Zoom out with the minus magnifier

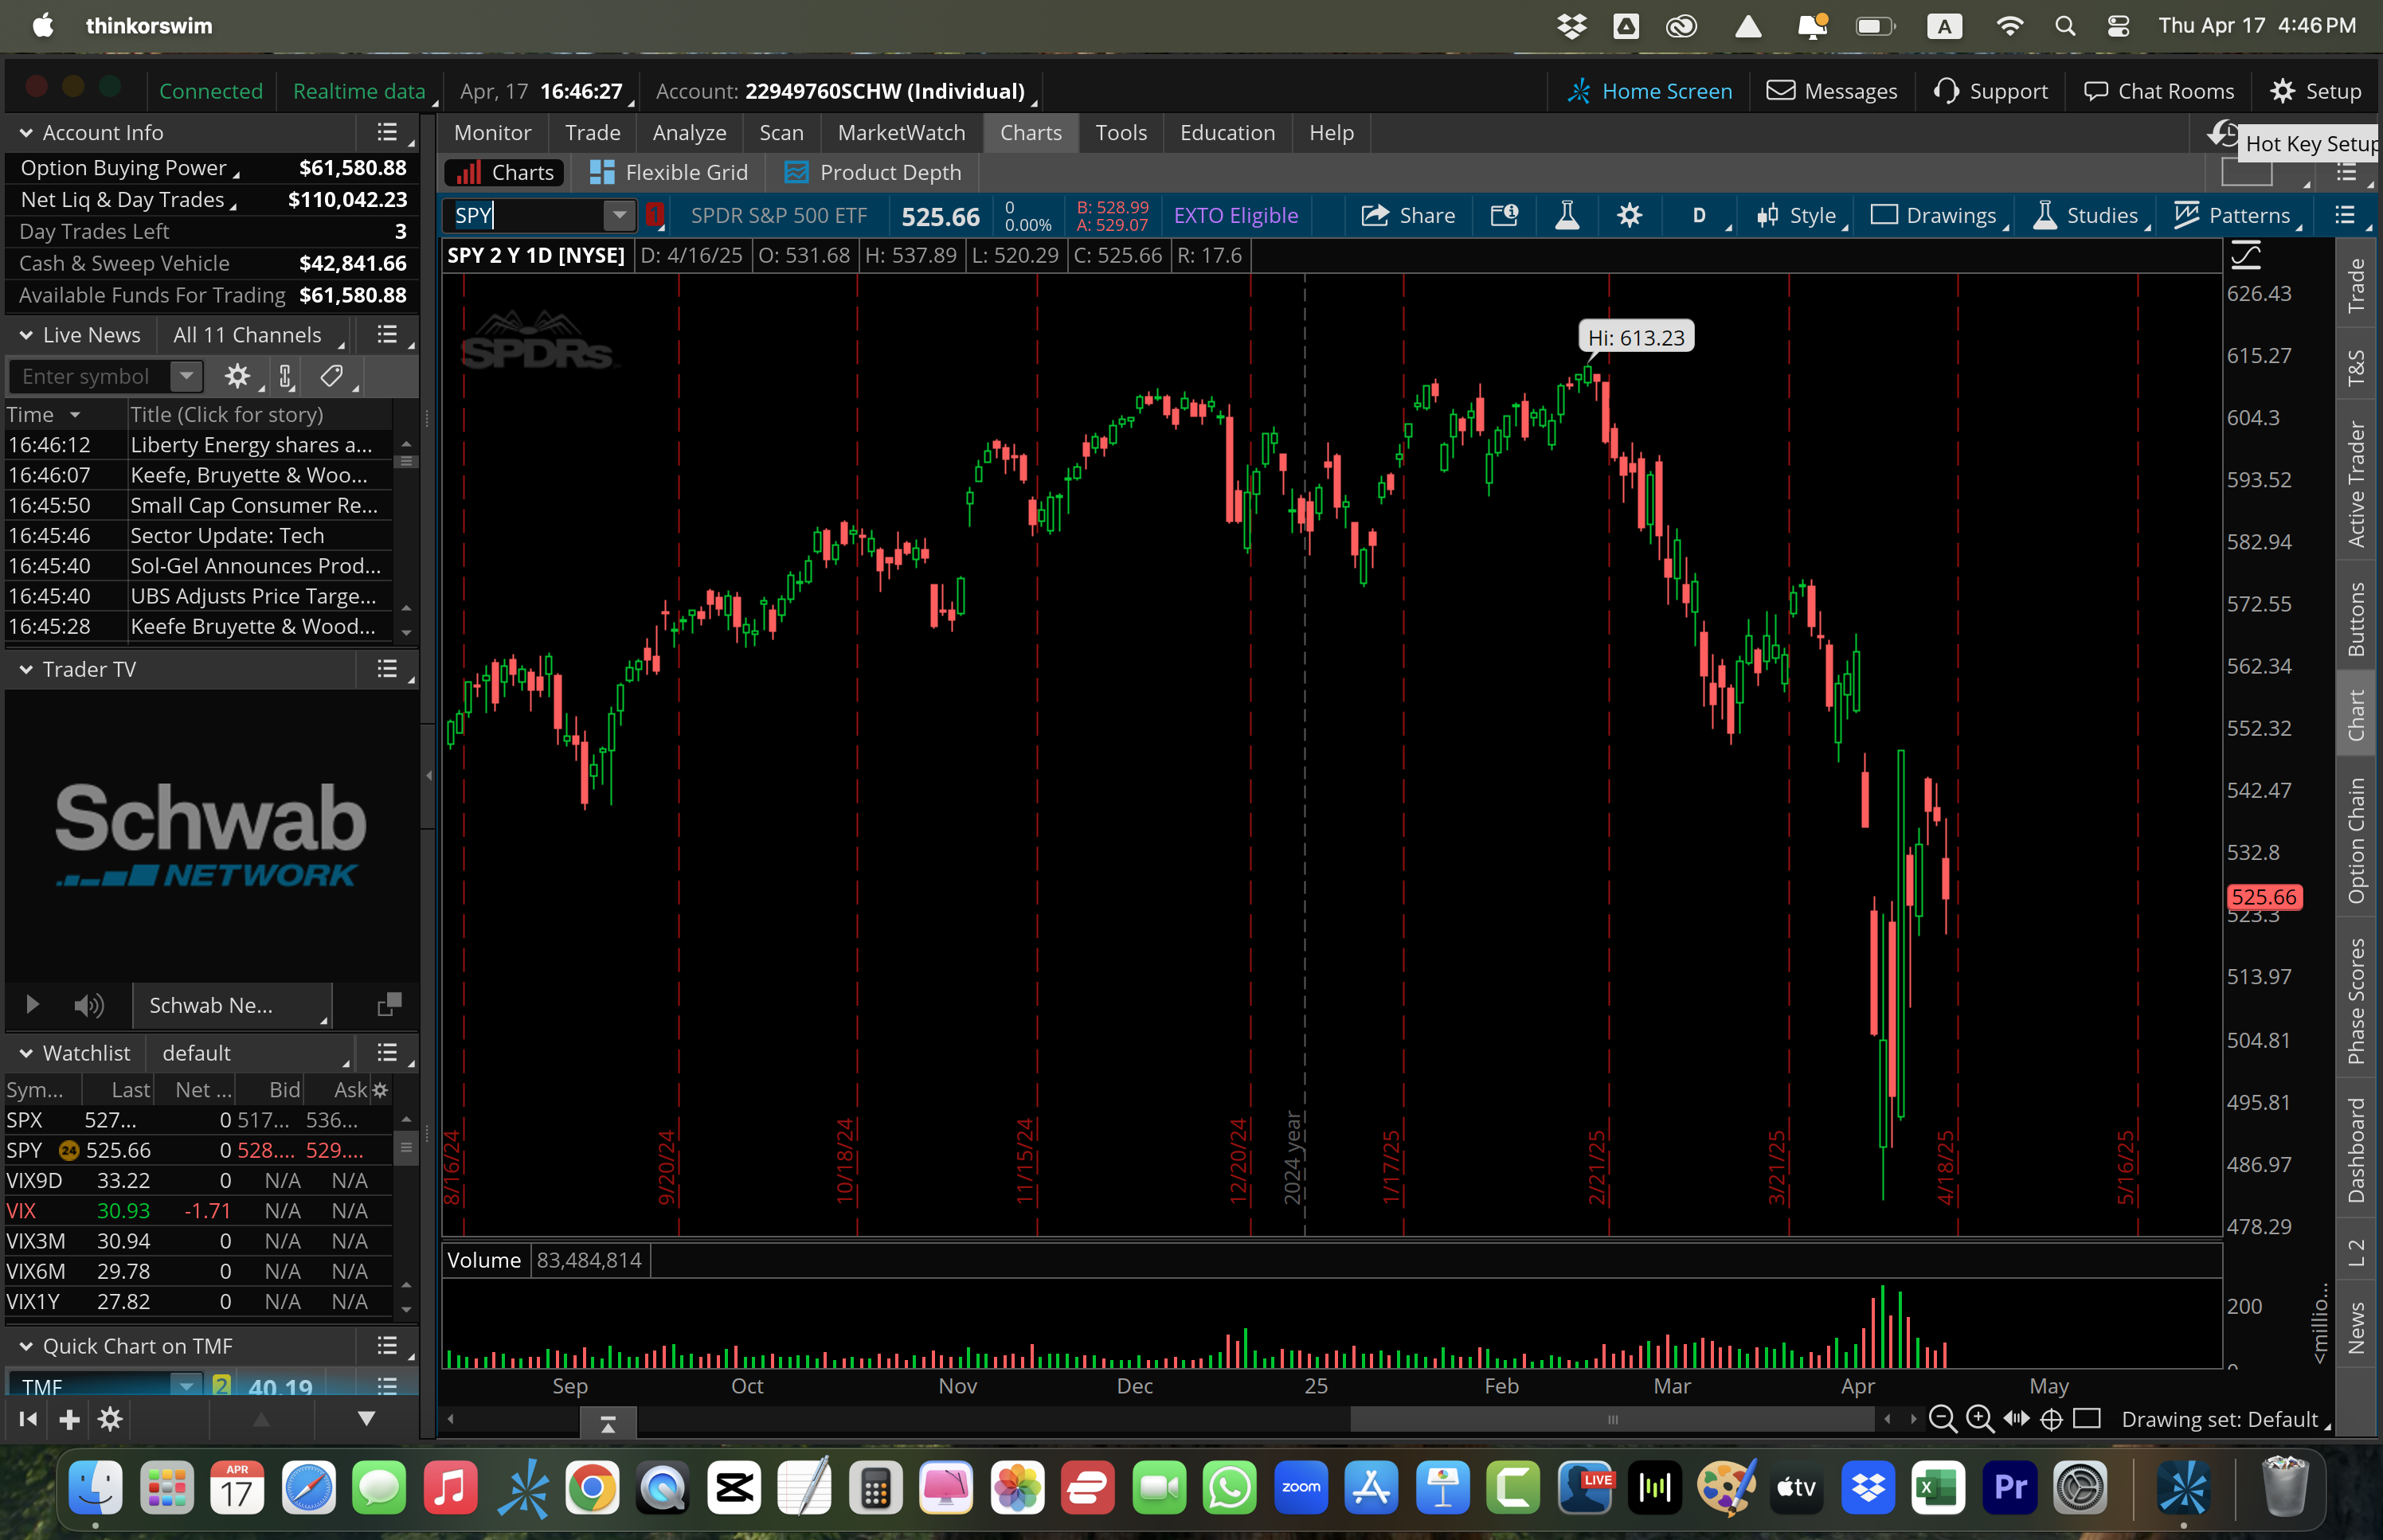coord(1941,1419)
